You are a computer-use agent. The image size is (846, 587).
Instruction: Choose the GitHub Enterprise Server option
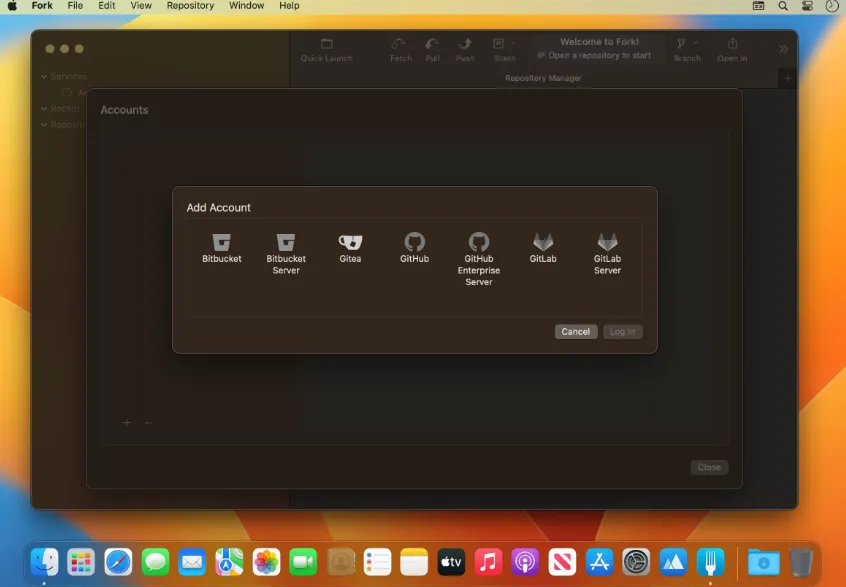click(x=479, y=260)
